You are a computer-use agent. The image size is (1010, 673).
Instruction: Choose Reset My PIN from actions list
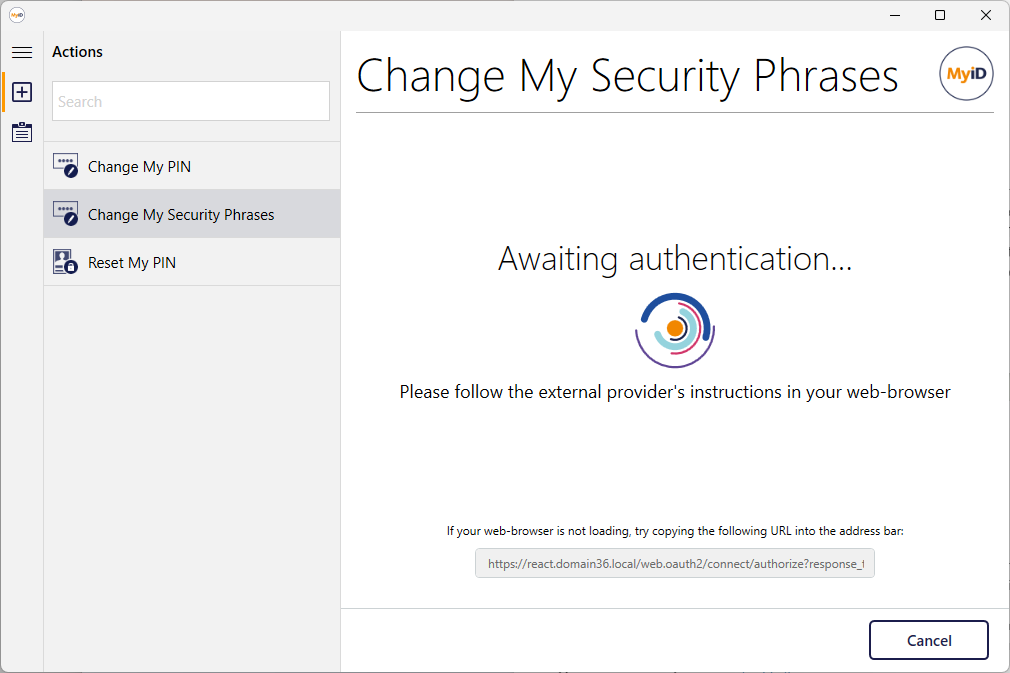click(x=192, y=262)
